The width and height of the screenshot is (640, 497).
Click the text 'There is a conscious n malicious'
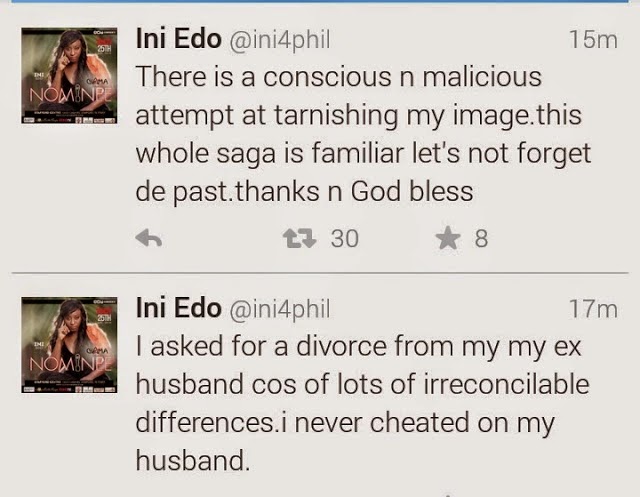tap(340, 77)
